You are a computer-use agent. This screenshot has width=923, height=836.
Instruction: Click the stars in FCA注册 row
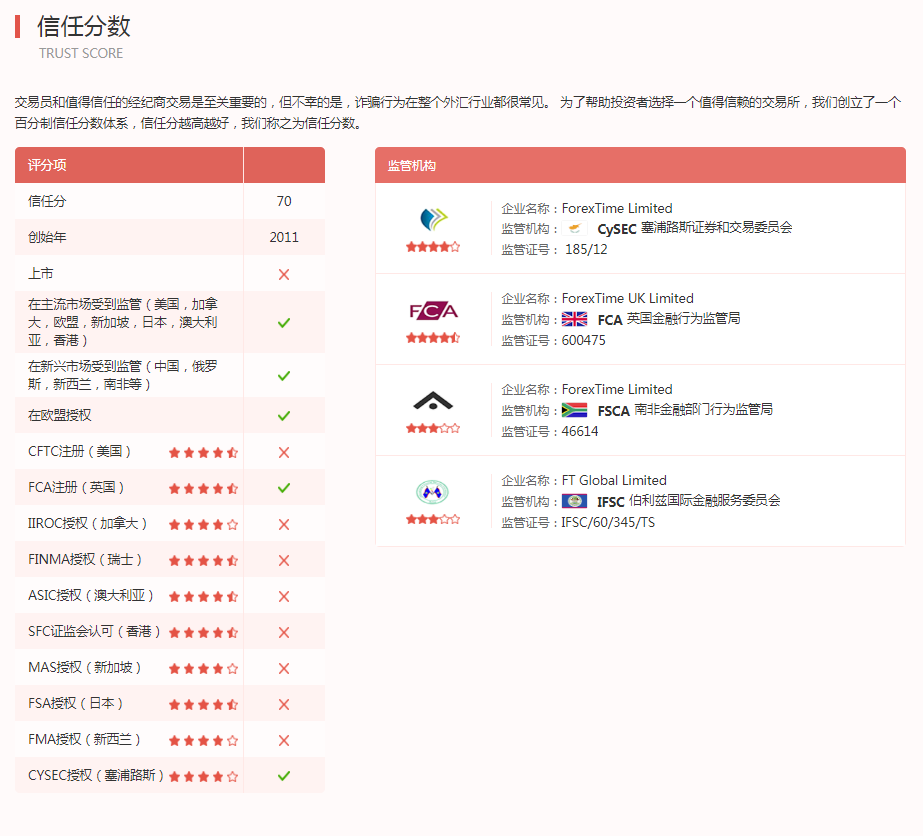[203, 489]
